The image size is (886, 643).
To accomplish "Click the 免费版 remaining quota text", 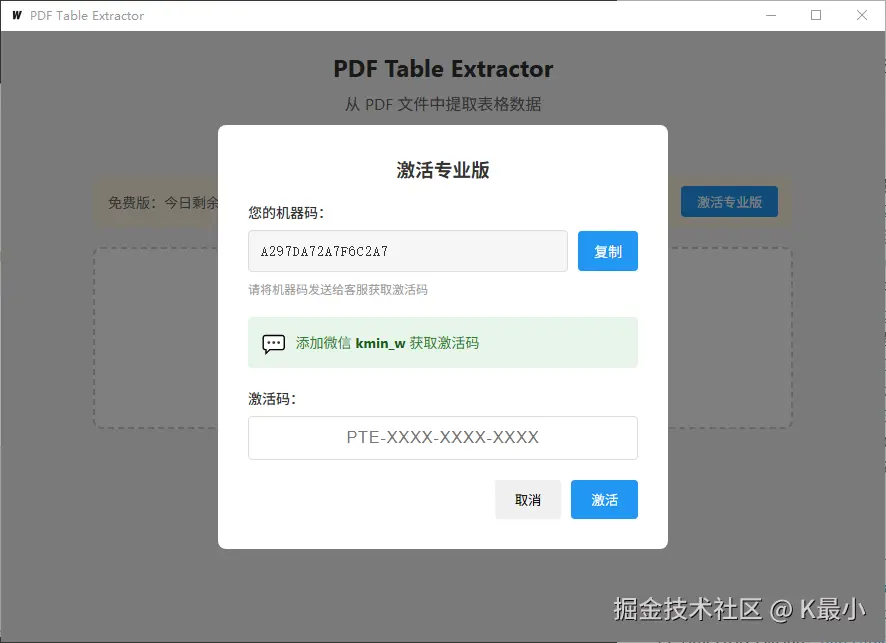I will point(163,202).
